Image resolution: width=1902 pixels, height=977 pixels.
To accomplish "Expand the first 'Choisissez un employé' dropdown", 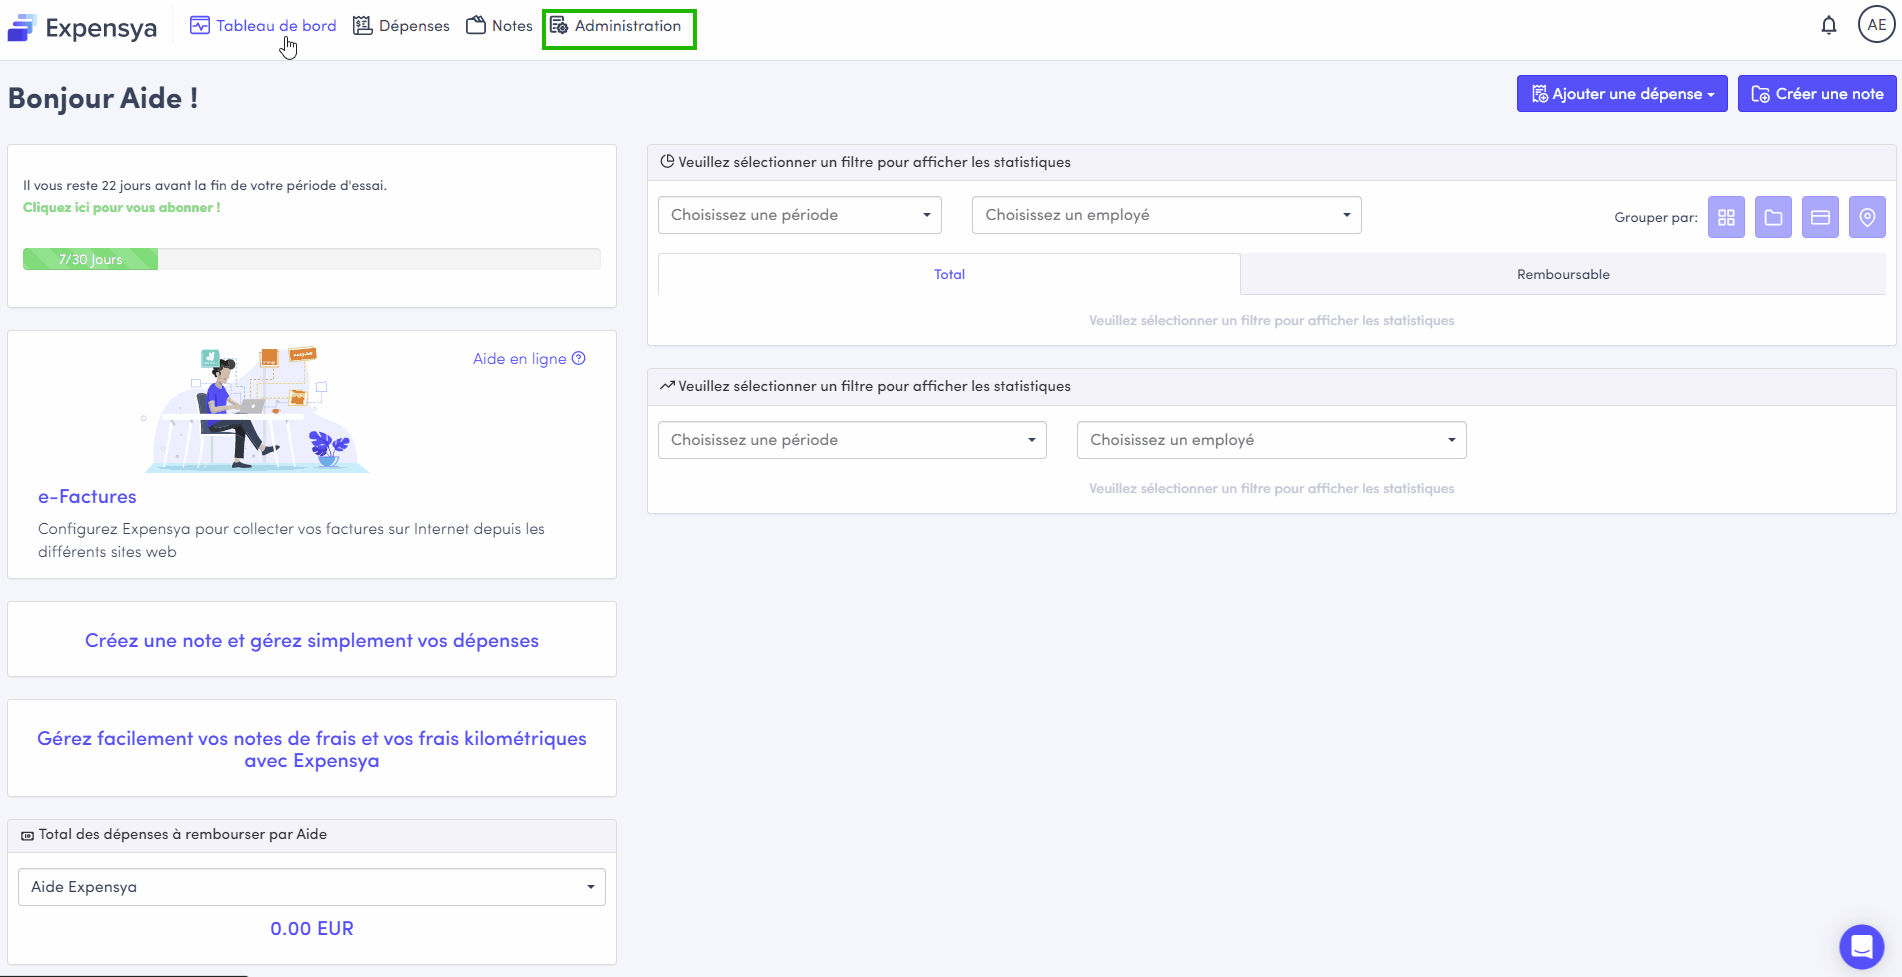I will (1166, 215).
